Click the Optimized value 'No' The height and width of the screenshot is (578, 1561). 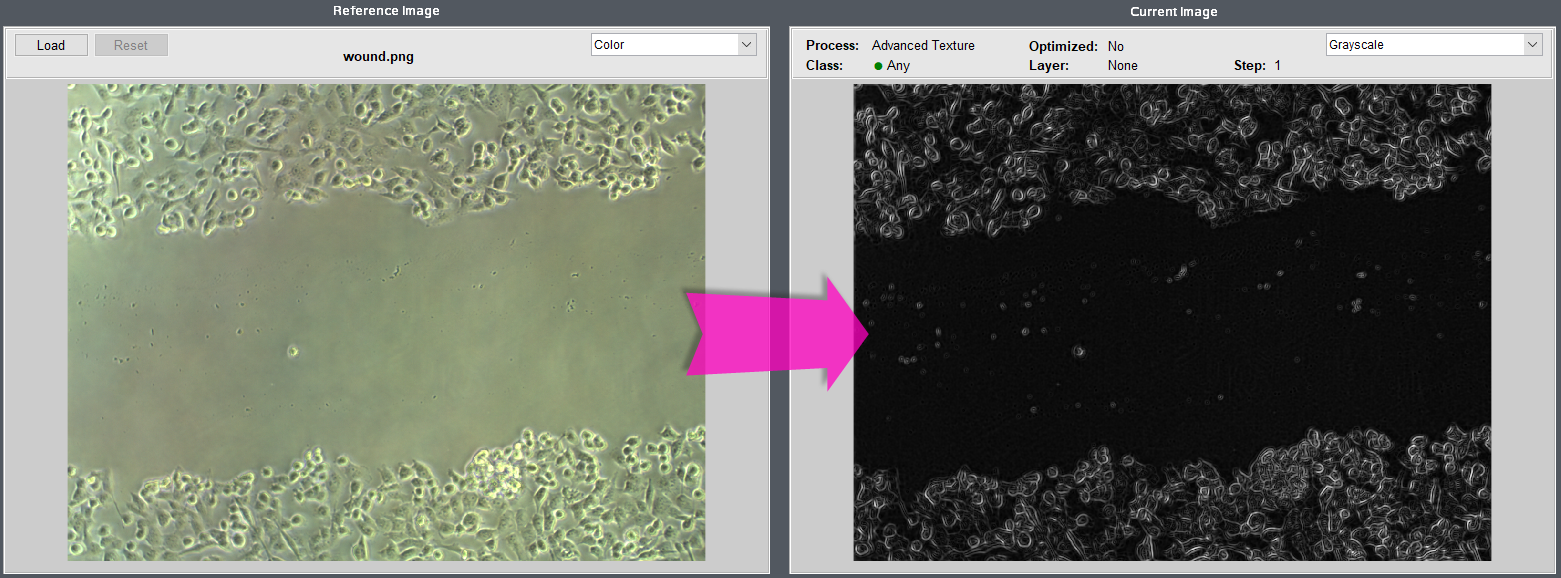(1115, 47)
